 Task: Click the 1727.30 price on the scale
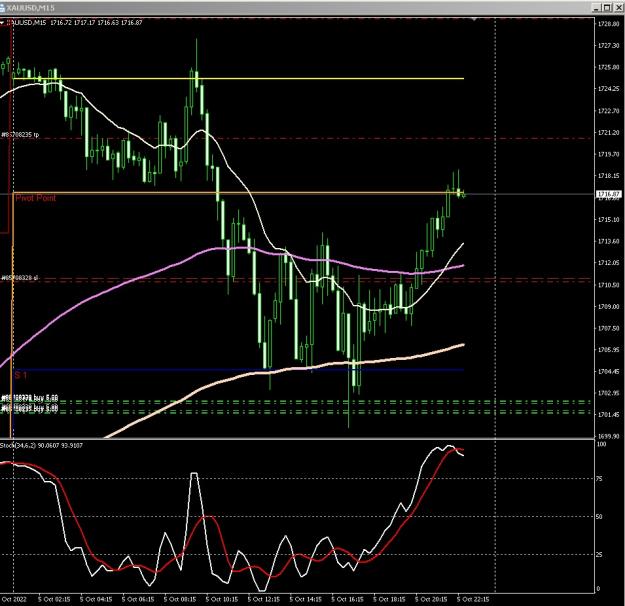[609, 46]
